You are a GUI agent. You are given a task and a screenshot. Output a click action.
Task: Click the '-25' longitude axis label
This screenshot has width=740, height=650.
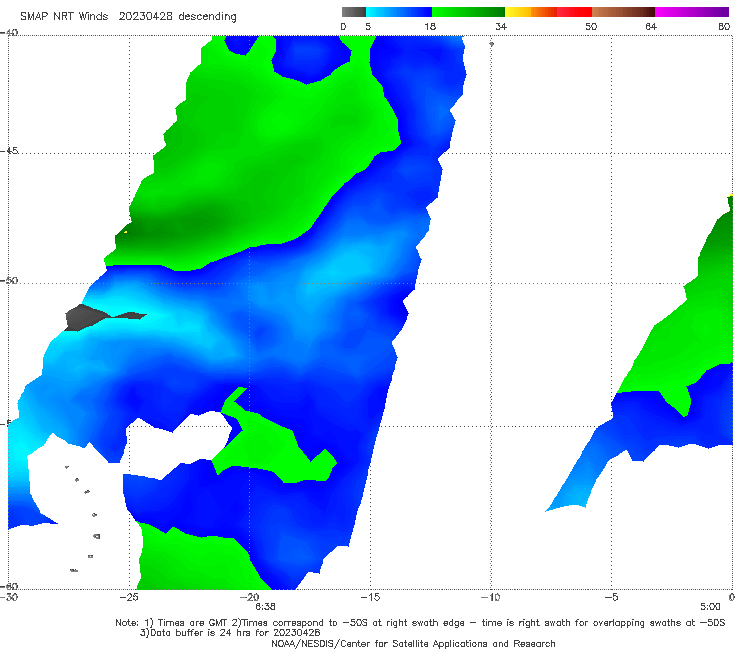(129, 598)
